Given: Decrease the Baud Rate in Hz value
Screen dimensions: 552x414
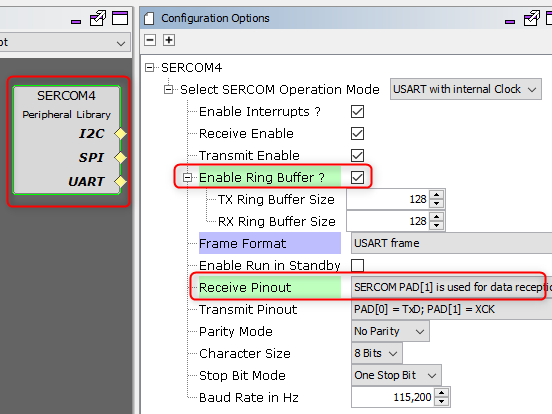Looking at the screenshot, I should coord(442,401).
